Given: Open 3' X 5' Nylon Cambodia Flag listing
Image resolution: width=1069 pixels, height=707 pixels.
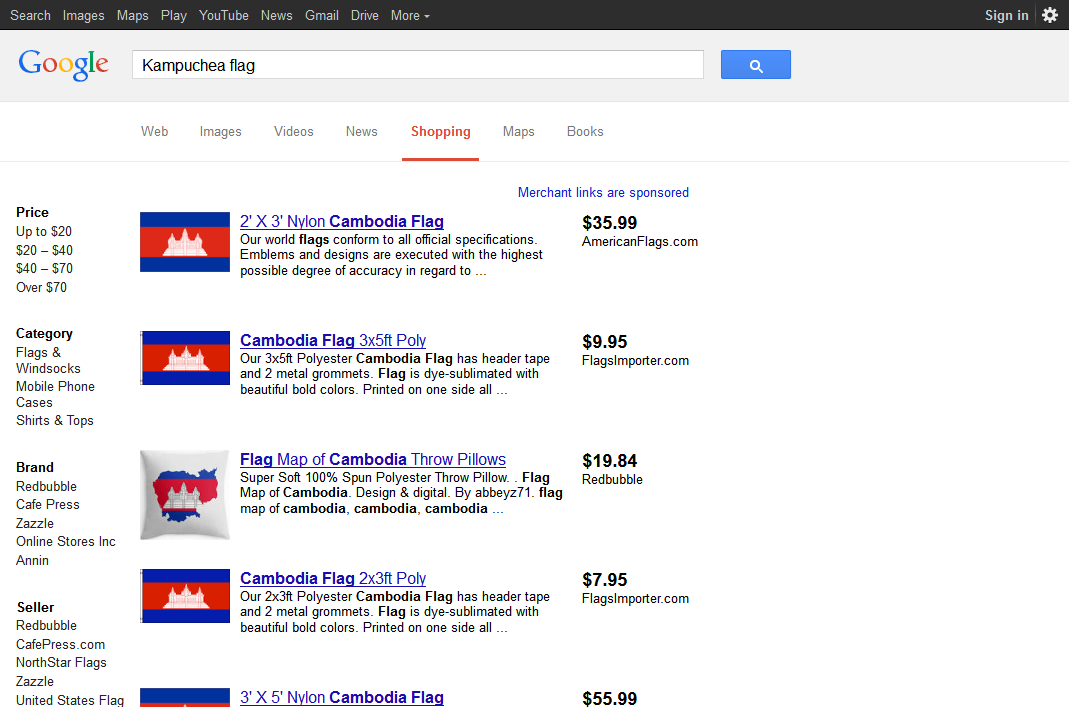Looking at the screenshot, I should pos(342,697).
